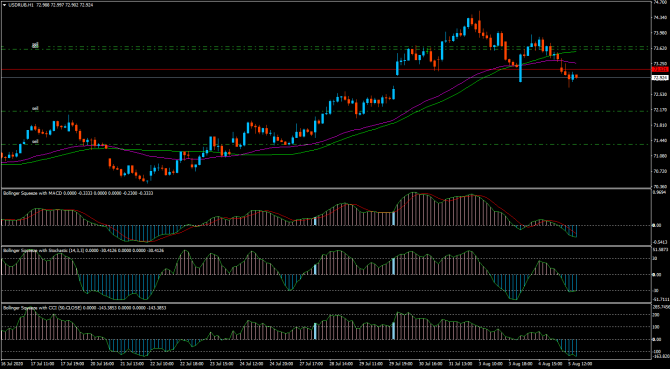Click the tall blue candle on 3 Aug
The image size is (670, 369).
(x=521, y=67)
